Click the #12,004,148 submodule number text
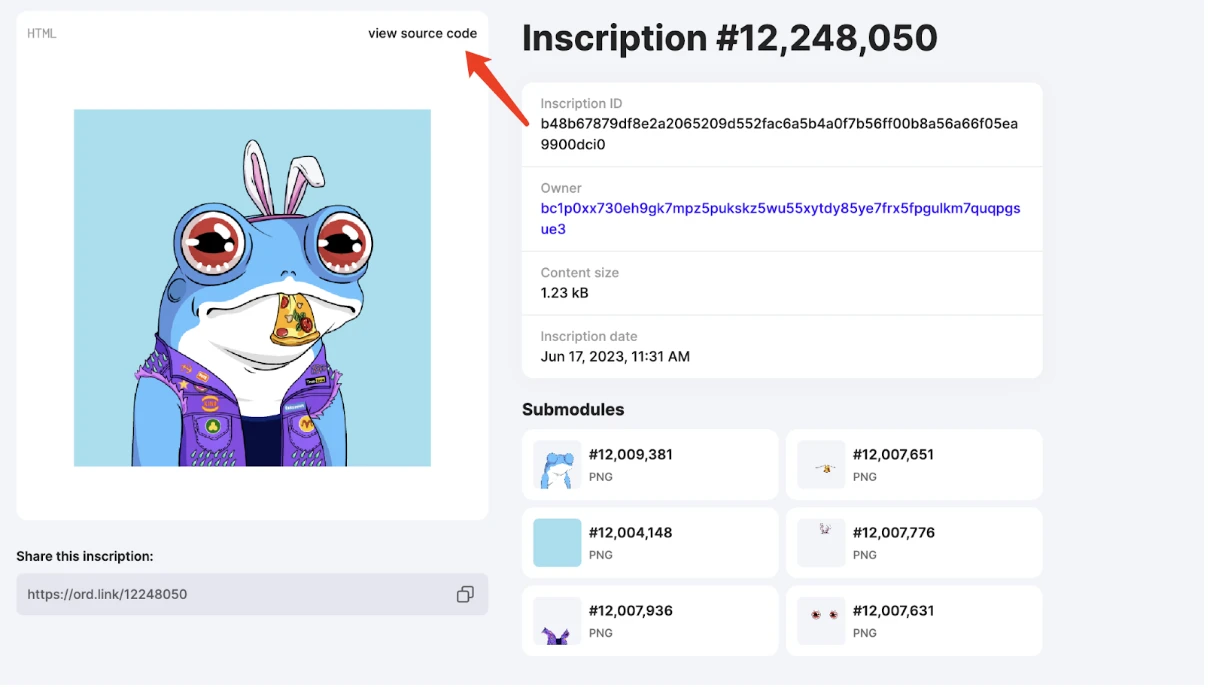Viewport: 1208px width, 690px height. click(630, 533)
